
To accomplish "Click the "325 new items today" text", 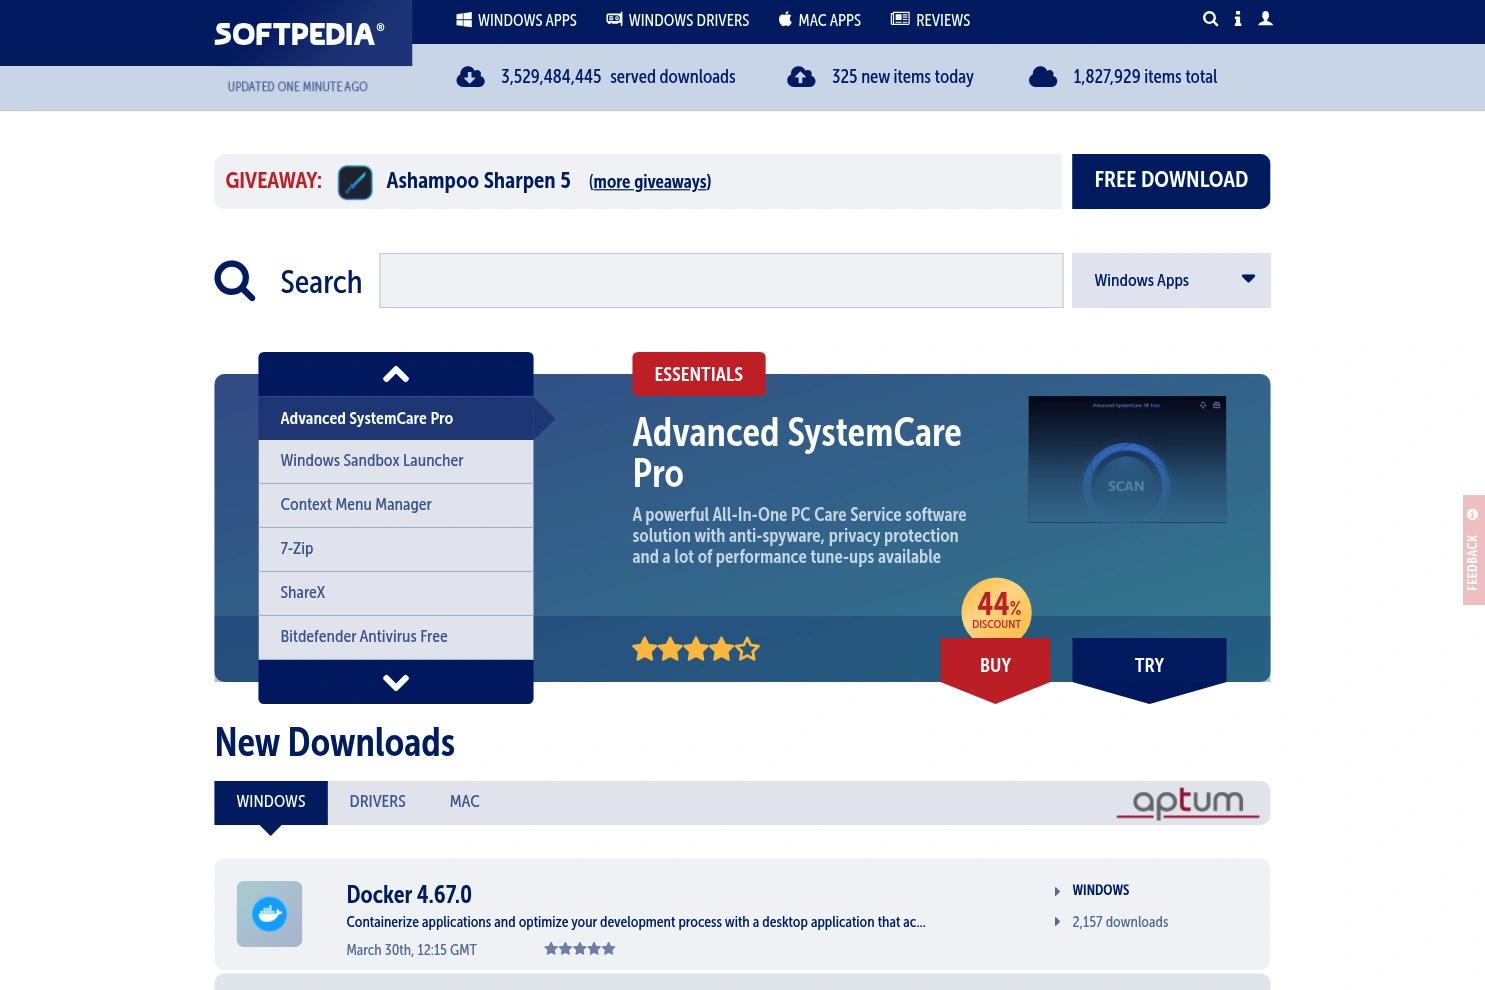I will coord(903,77).
